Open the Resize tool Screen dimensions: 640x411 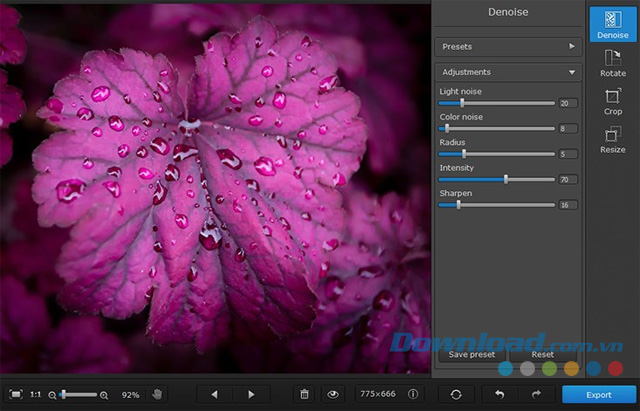(x=613, y=138)
